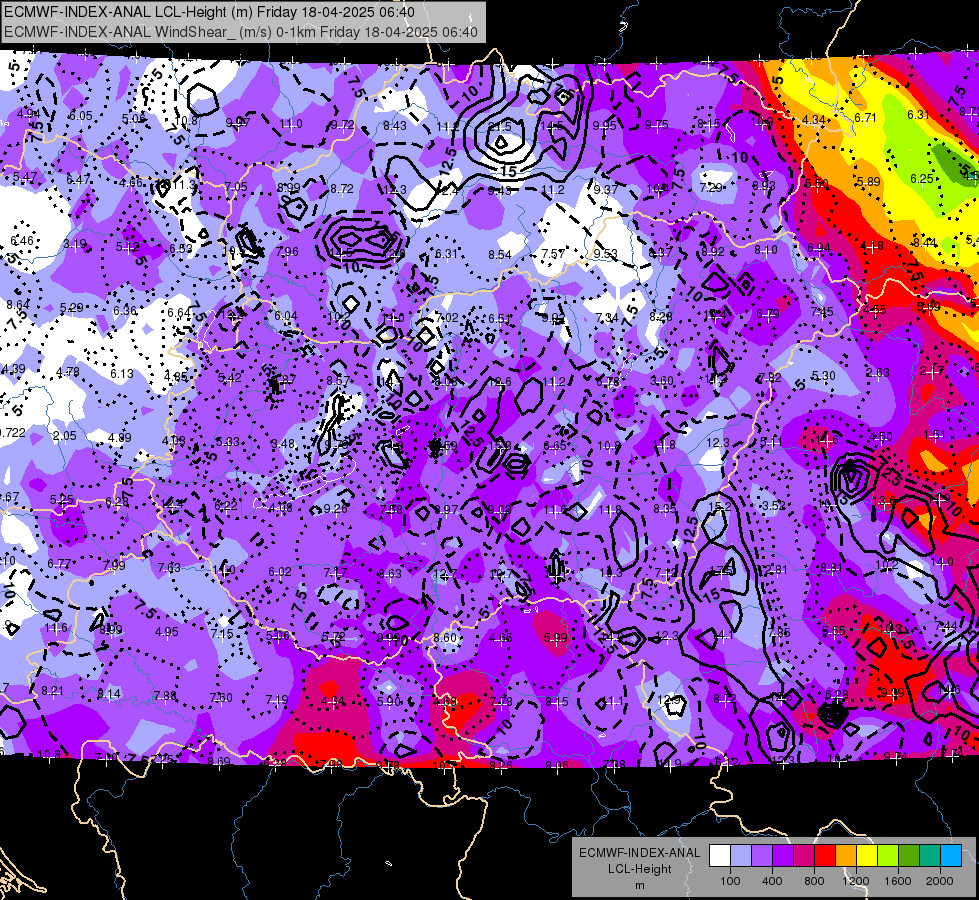Click the magenta legend swatch
Screen dimensions: 979x900
[x=804, y=856]
